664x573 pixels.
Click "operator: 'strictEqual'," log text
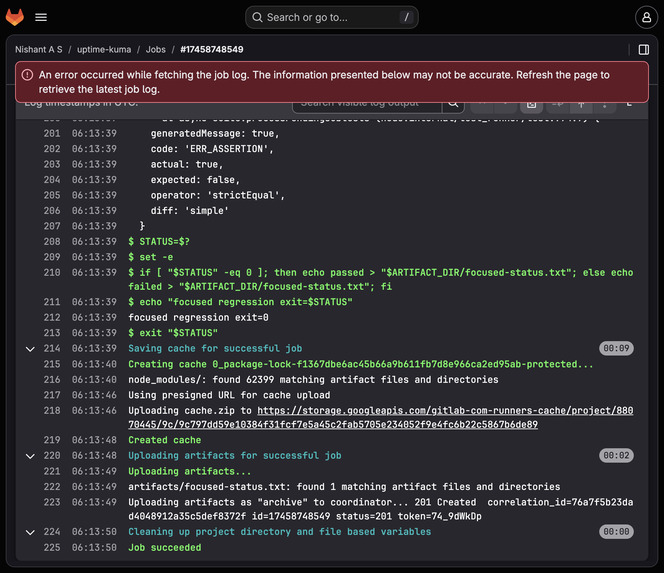pyautogui.click(x=218, y=195)
